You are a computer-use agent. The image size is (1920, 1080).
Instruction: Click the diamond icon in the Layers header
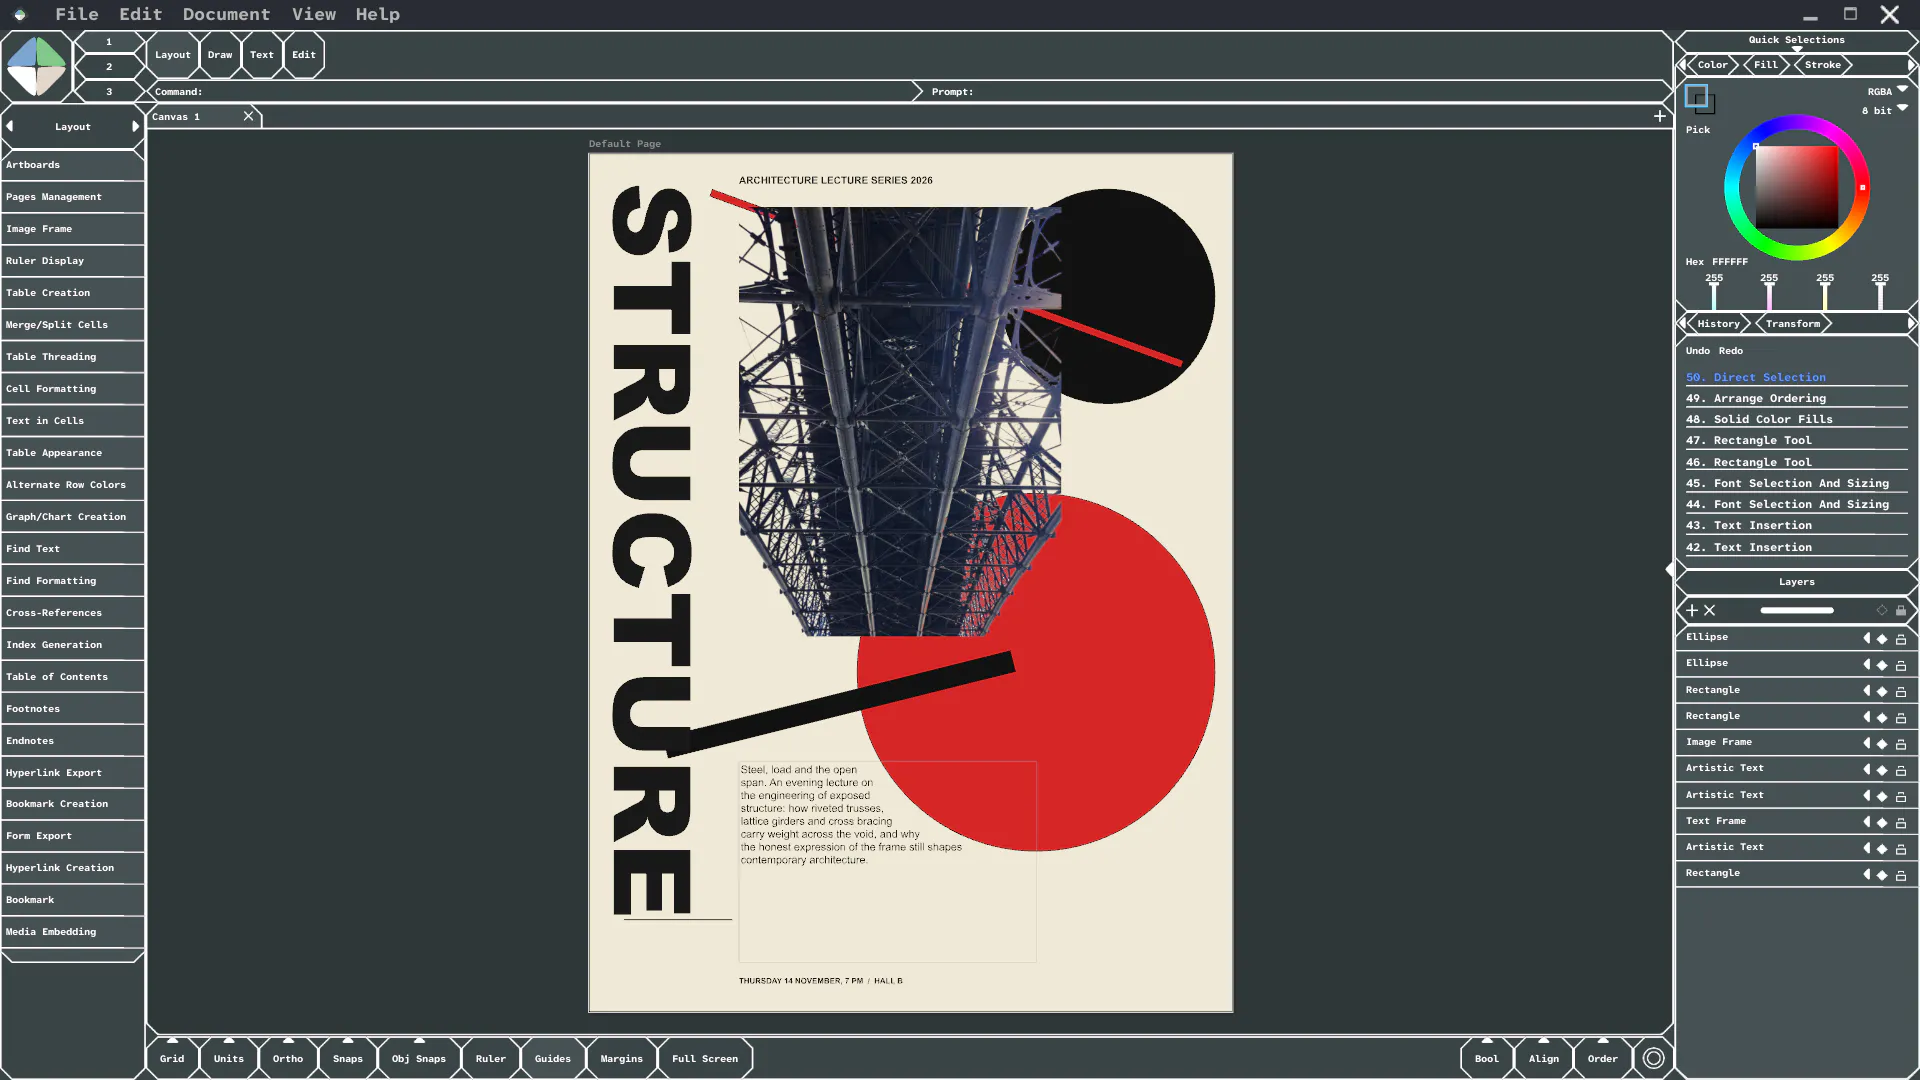(1882, 610)
